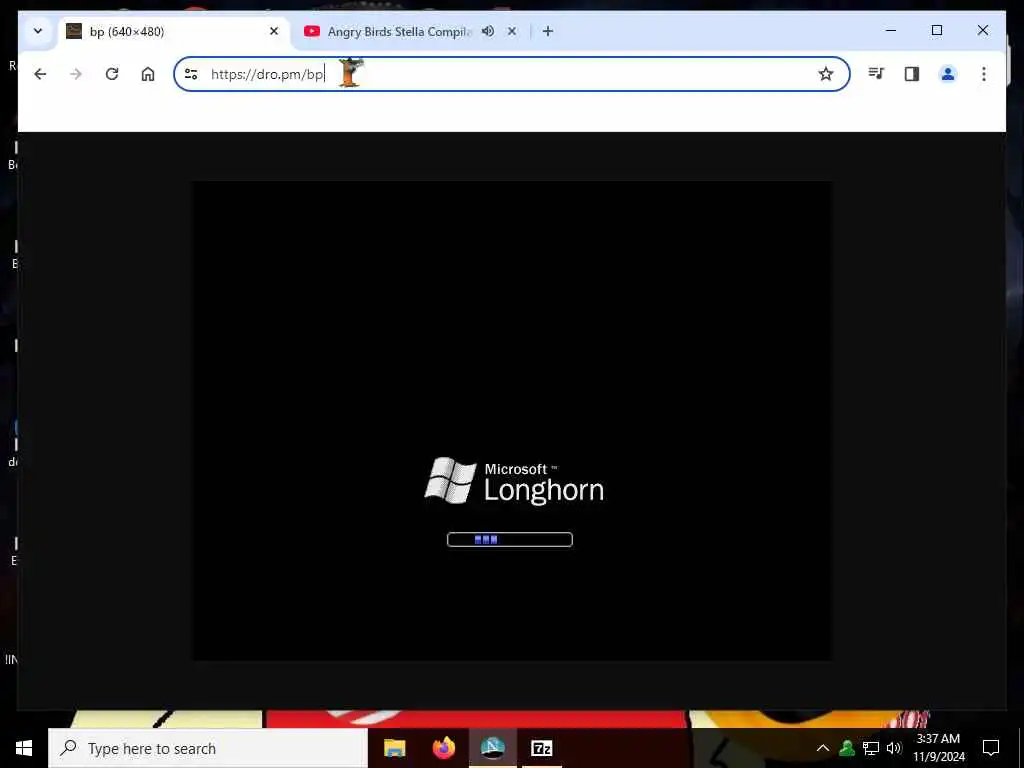The image size is (1024, 768).
Task: Open the notification center
Action: pos(991,748)
